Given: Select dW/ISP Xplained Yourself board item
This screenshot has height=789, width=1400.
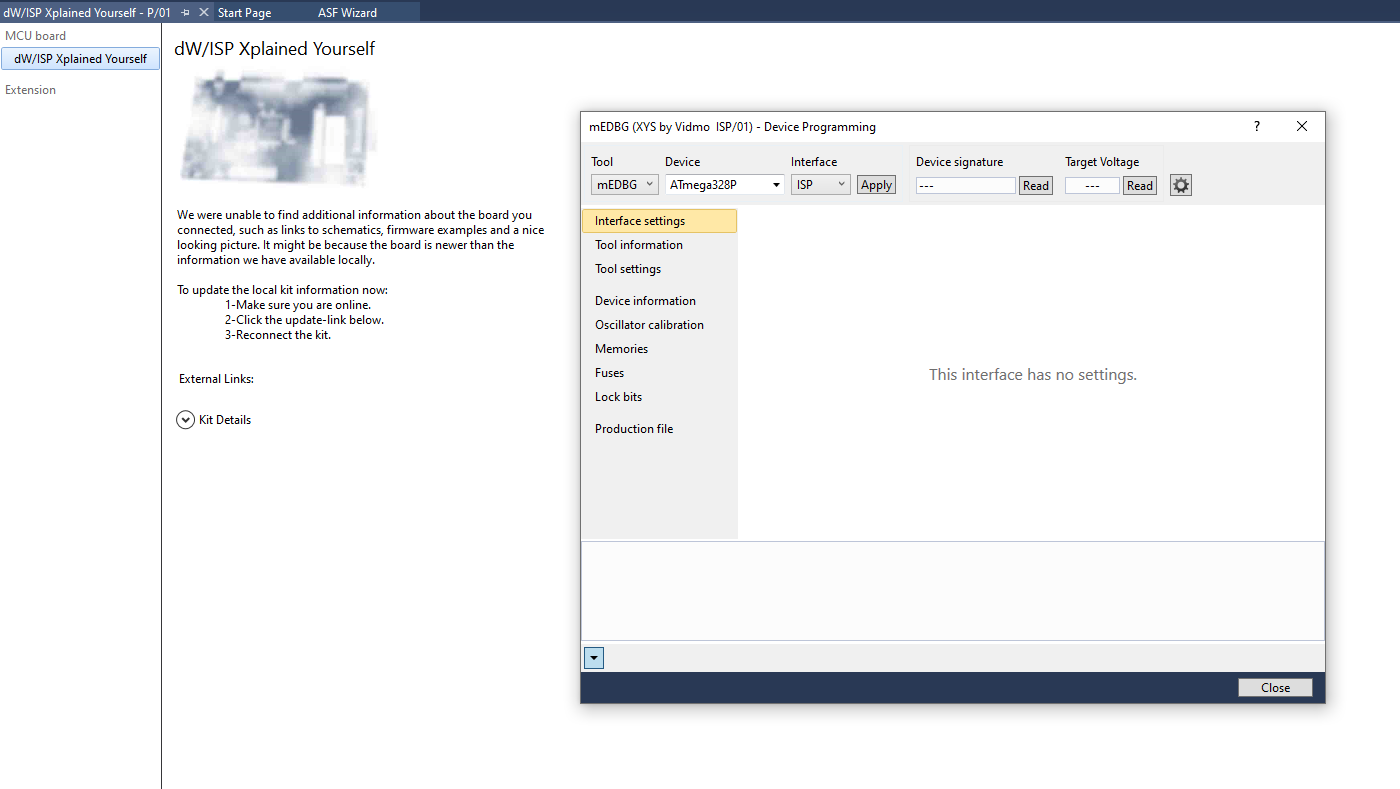Looking at the screenshot, I should tap(80, 59).
